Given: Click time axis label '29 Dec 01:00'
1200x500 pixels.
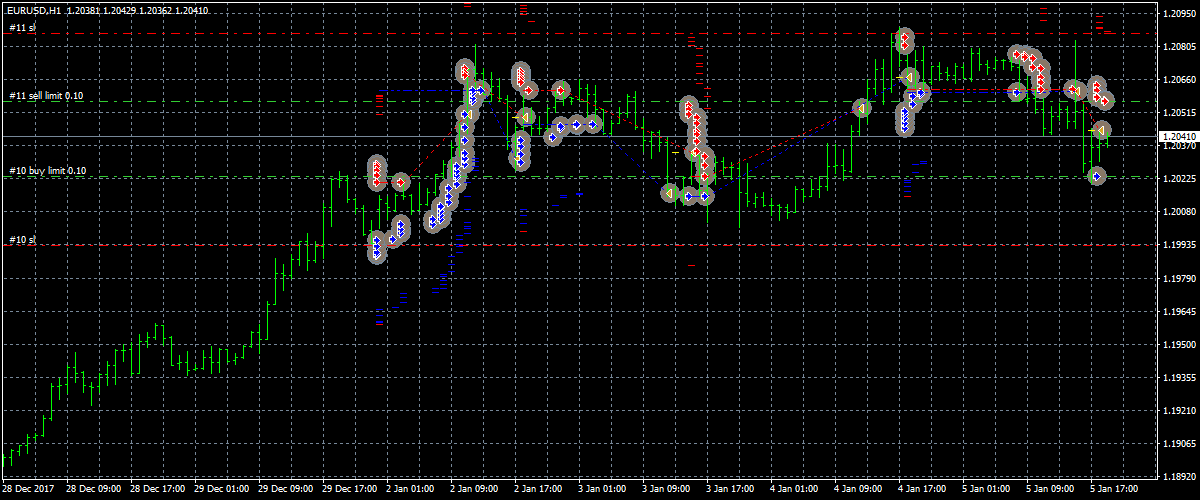Looking at the screenshot, I should click(x=224, y=490).
